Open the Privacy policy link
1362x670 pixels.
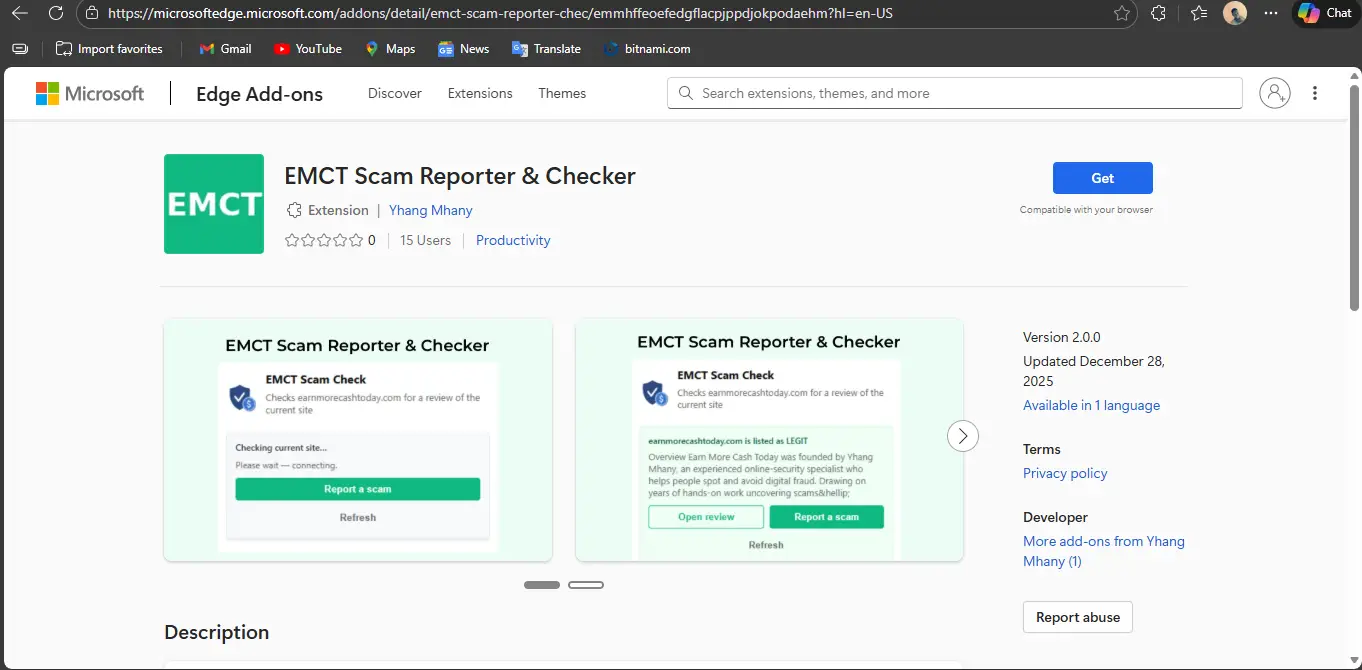[x=1065, y=473]
